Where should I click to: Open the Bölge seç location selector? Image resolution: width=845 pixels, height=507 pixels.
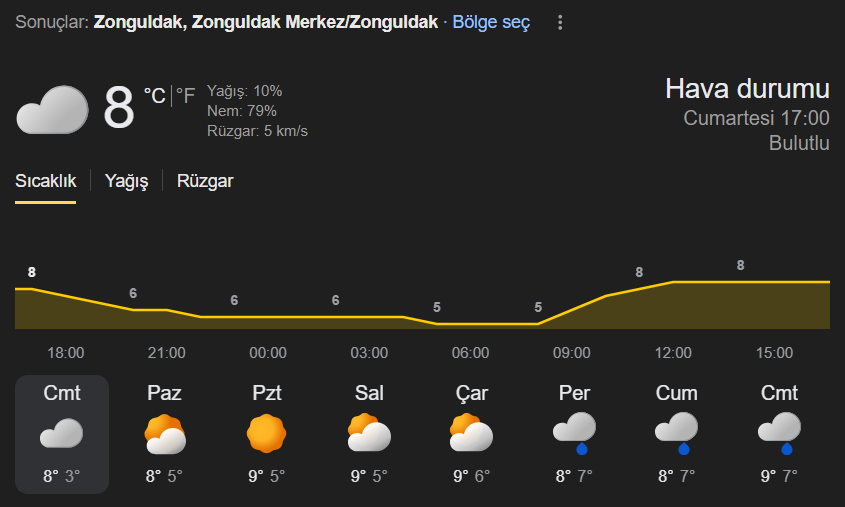pos(491,22)
